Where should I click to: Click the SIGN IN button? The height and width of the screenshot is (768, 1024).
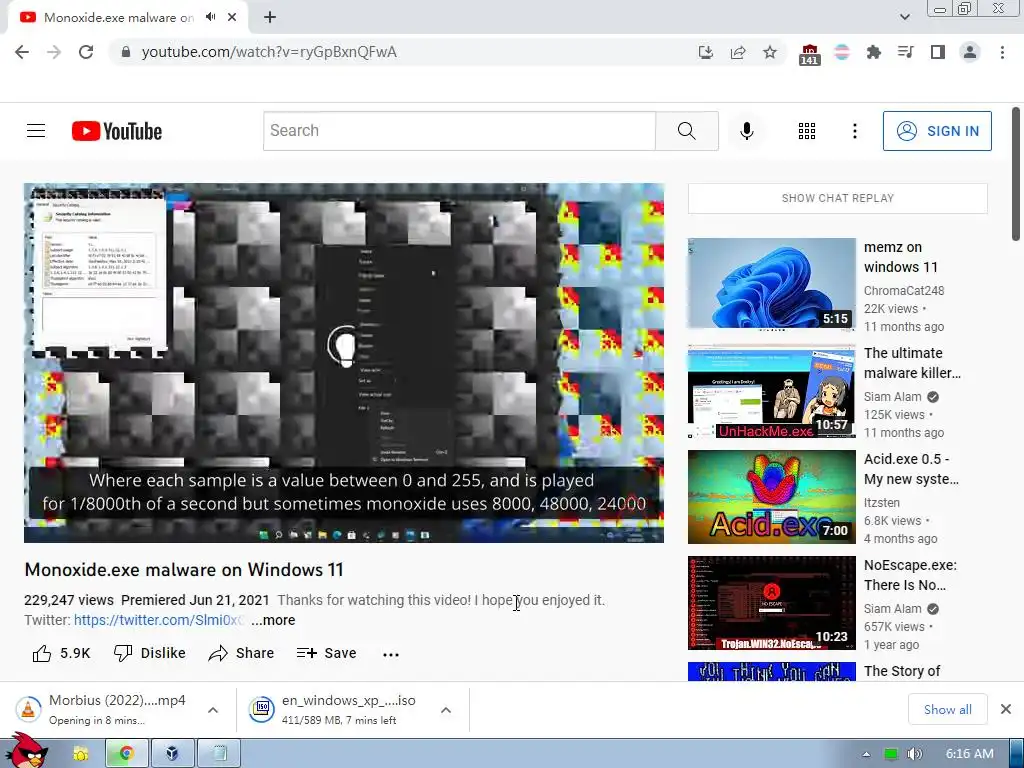click(x=937, y=131)
